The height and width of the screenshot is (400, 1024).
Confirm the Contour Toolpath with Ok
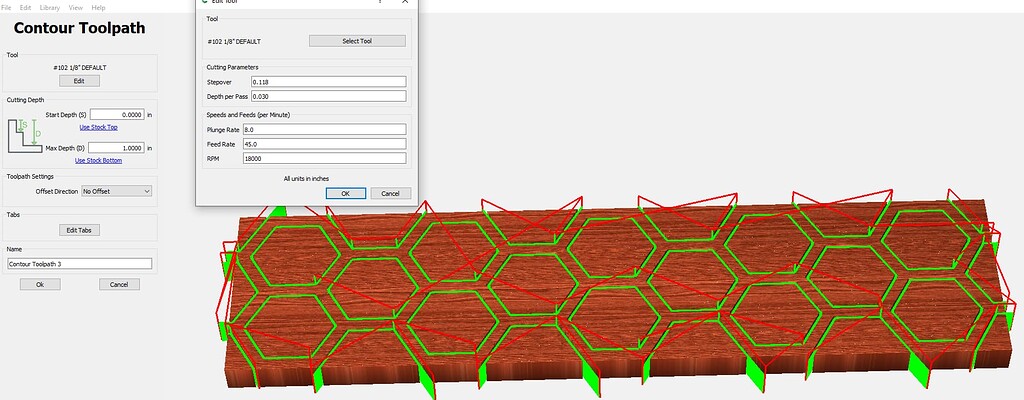40,284
